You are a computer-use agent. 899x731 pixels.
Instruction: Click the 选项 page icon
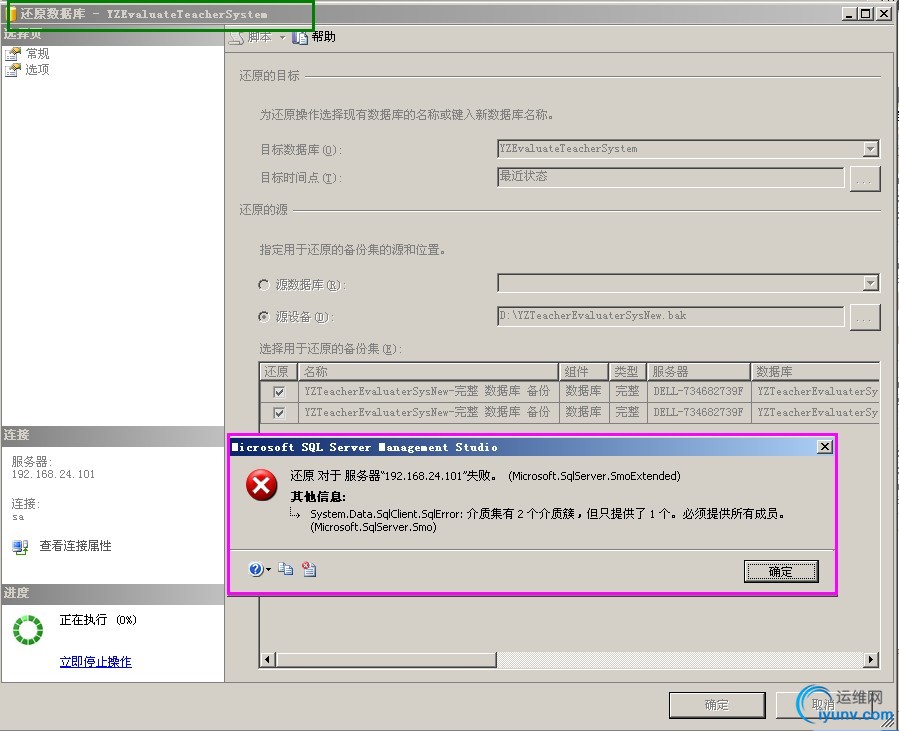13,70
